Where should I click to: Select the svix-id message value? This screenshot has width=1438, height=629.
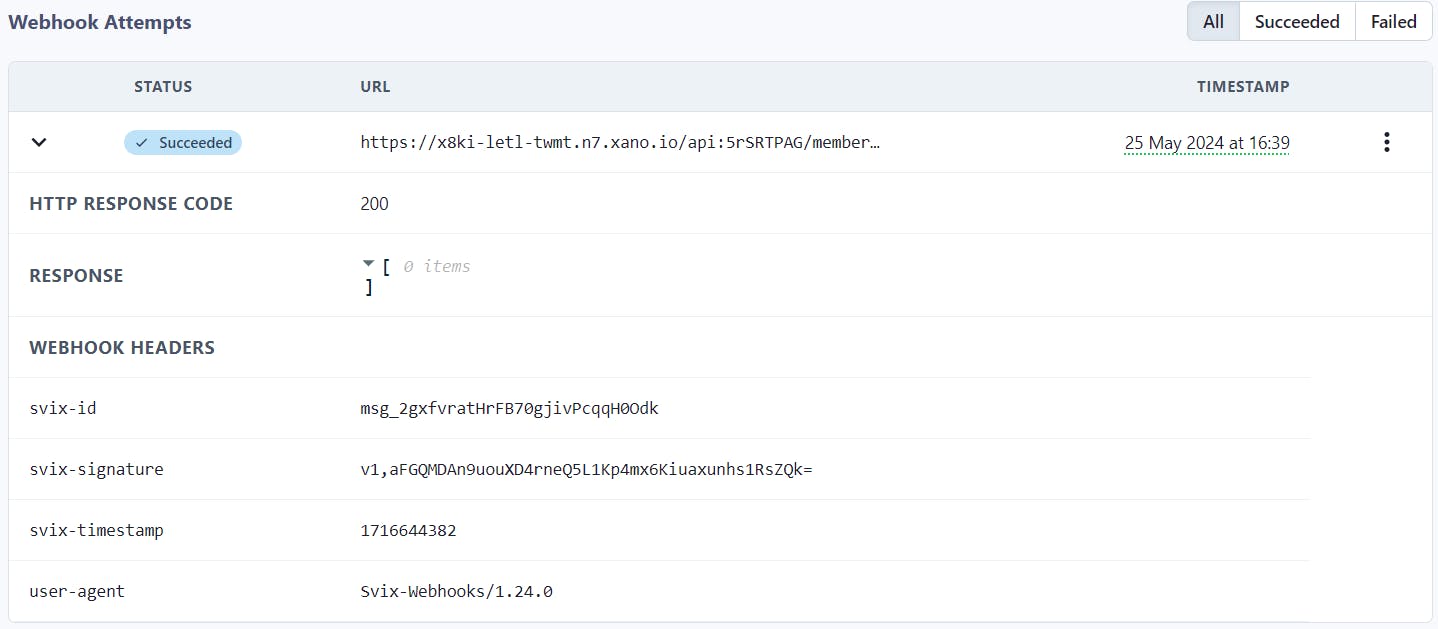[x=509, y=408]
